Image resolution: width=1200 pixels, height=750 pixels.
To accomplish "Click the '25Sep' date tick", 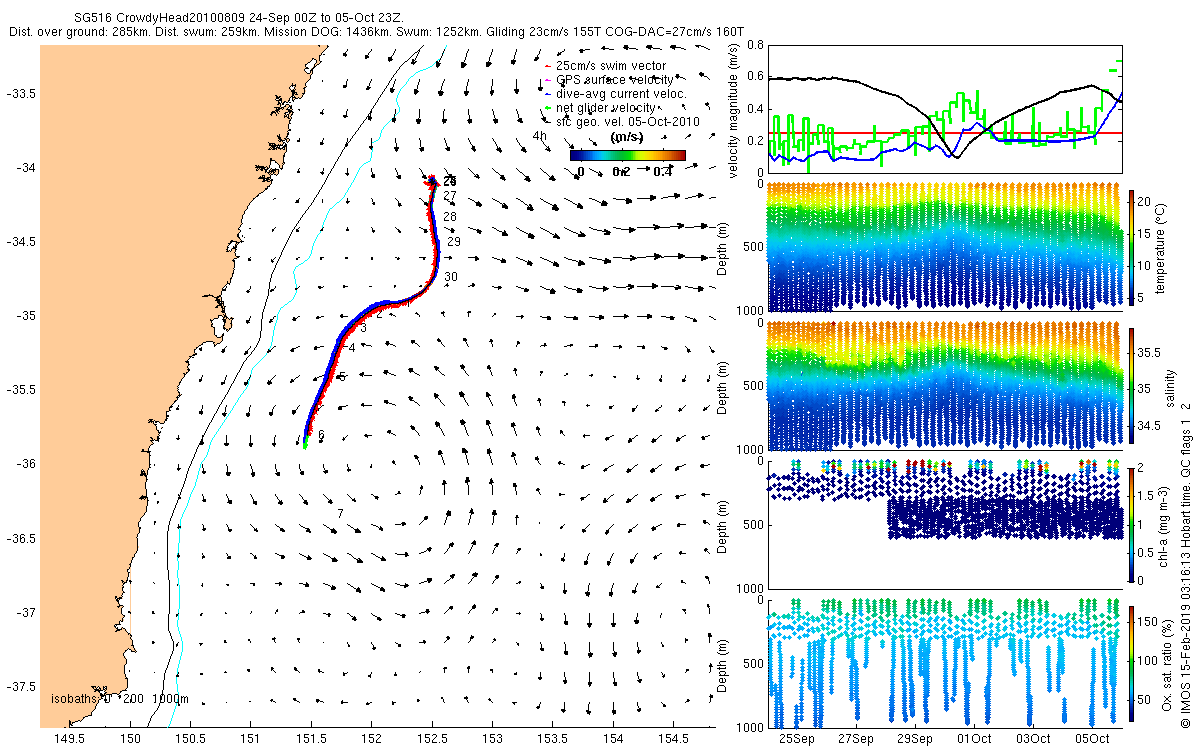I will pyautogui.click(x=797, y=738).
